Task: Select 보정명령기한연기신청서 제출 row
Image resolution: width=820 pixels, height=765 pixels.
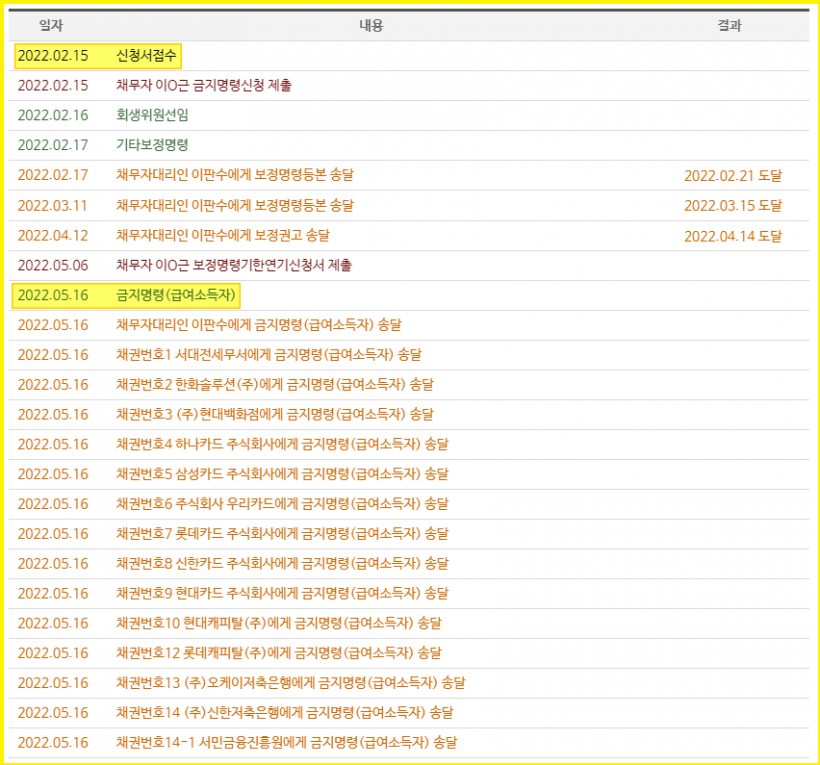Action: (409, 265)
